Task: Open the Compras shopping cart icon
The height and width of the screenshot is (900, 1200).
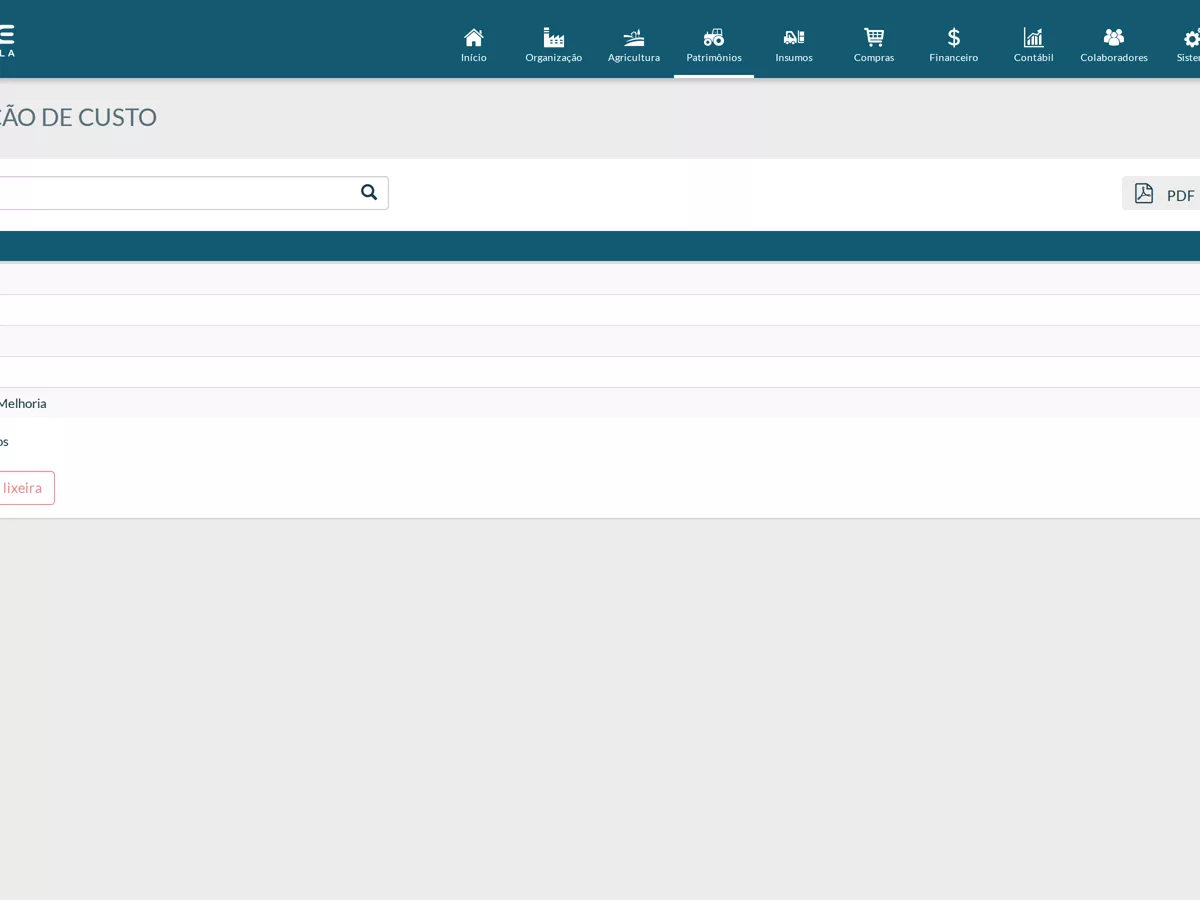Action: click(874, 38)
